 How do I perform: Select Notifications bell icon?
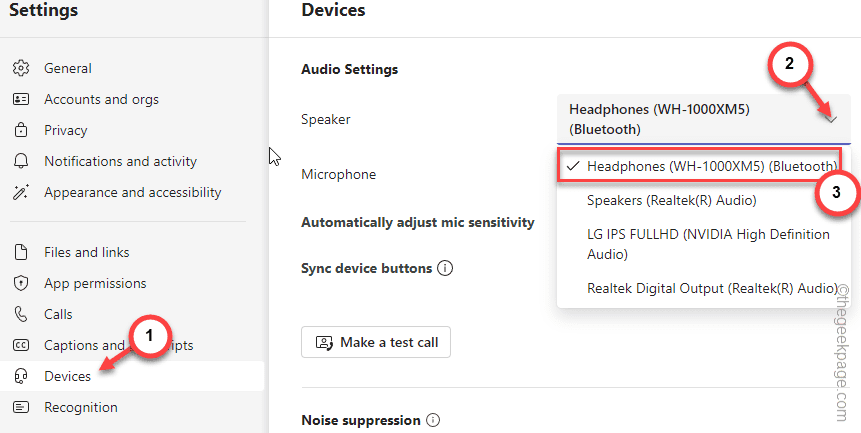pos(21,161)
